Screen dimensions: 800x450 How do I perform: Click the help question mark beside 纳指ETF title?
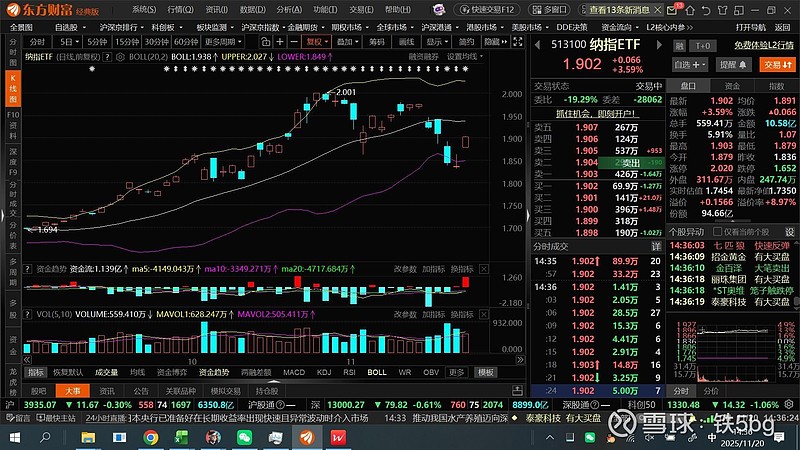coord(107,57)
